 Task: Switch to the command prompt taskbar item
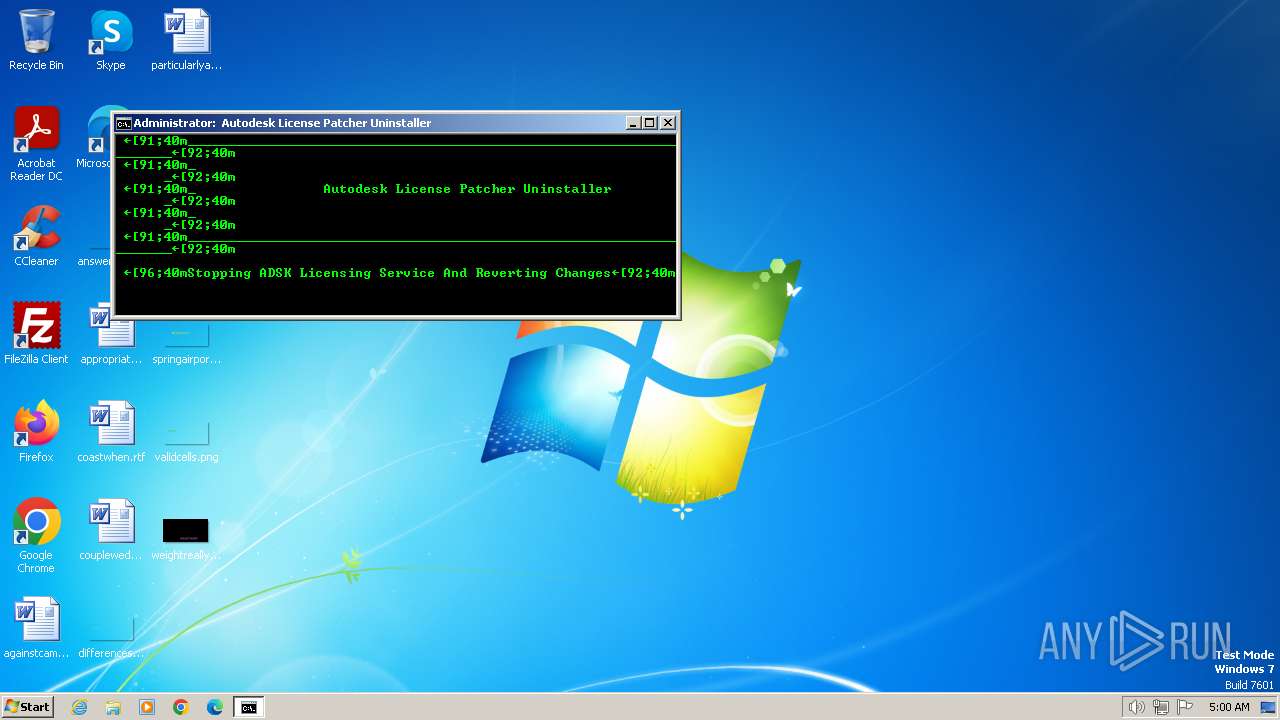tap(248, 707)
